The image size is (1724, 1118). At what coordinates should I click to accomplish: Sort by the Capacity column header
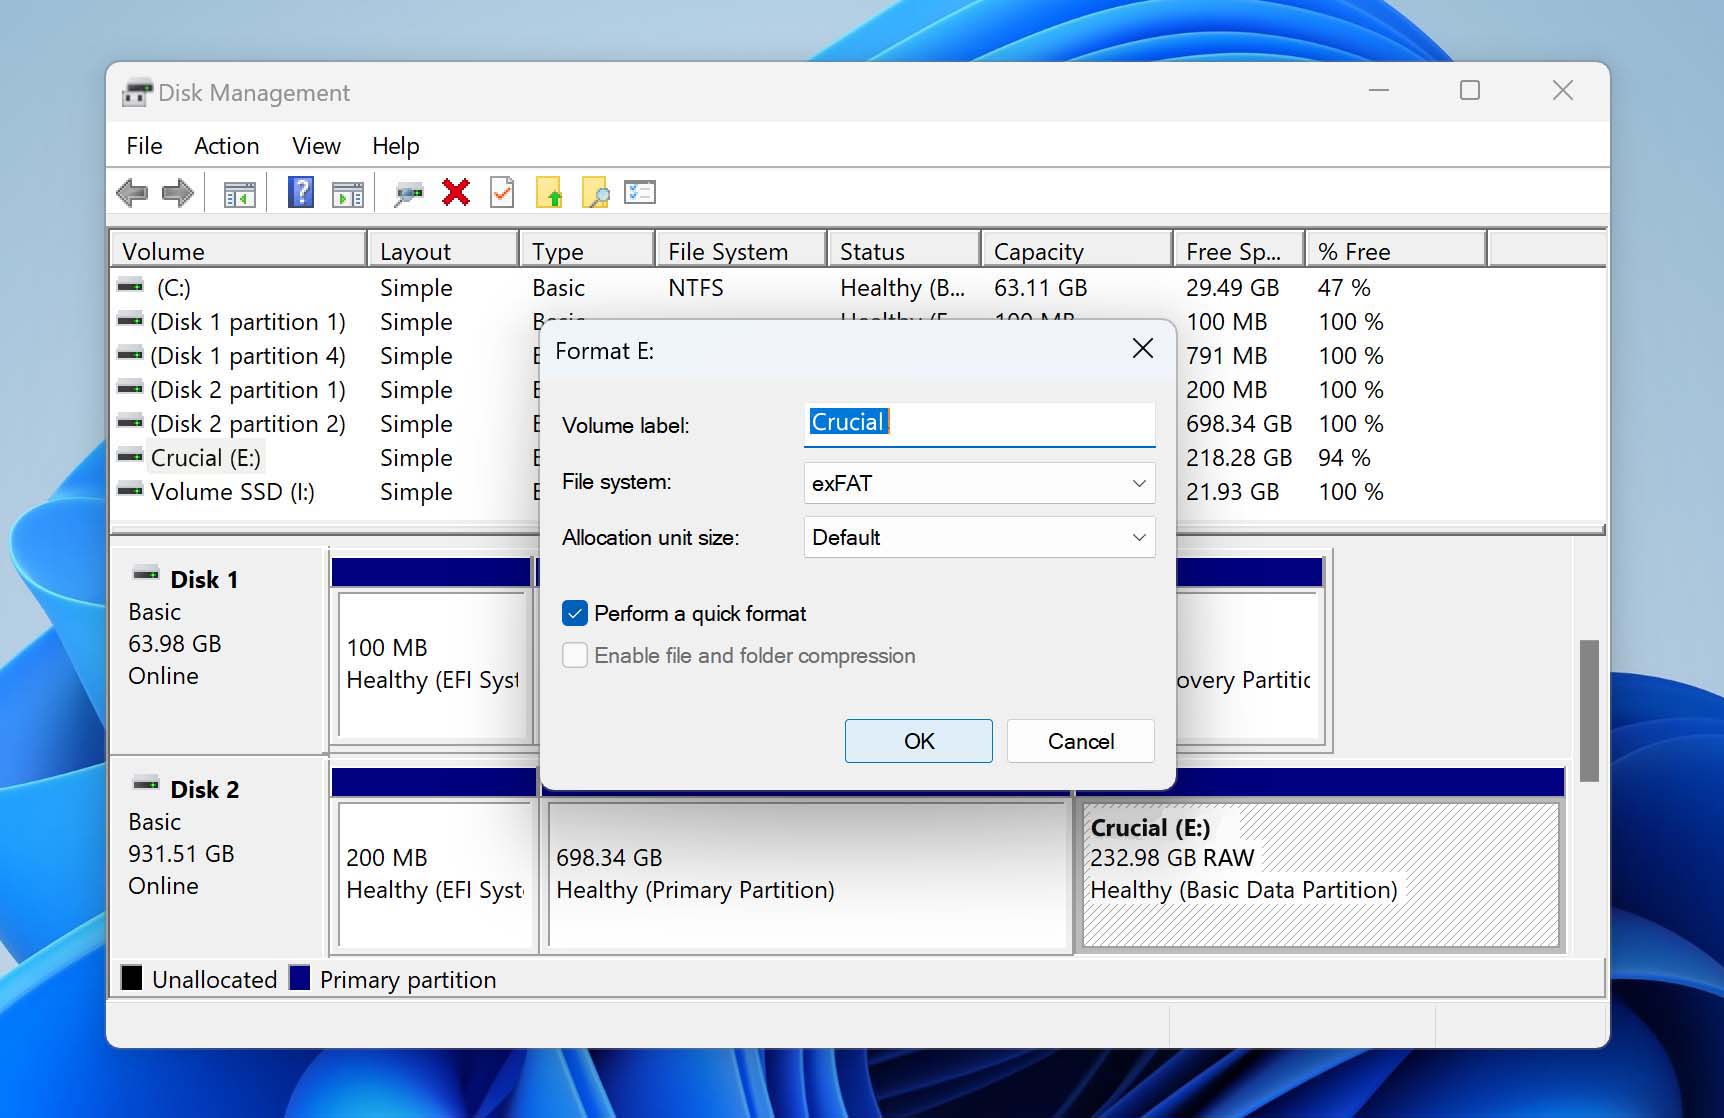tap(1077, 251)
